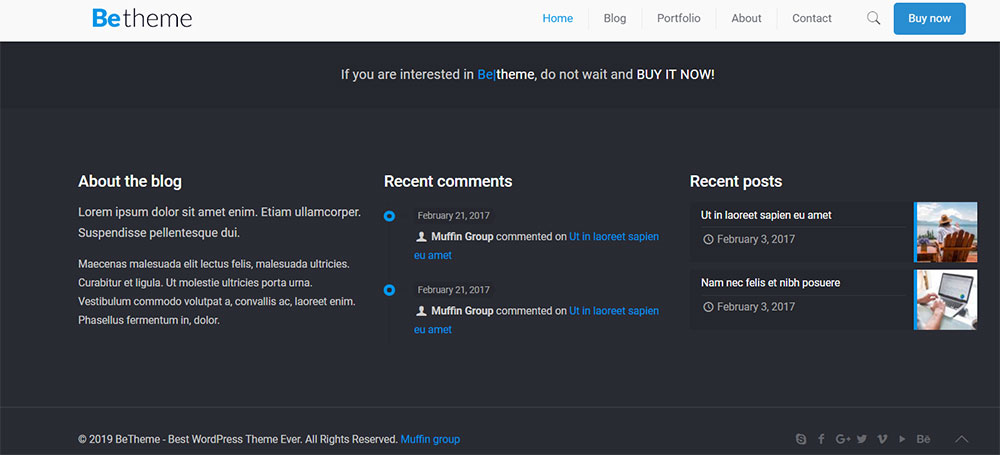
Task: Click the Google Plus icon
Action: click(x=843, y=439)
